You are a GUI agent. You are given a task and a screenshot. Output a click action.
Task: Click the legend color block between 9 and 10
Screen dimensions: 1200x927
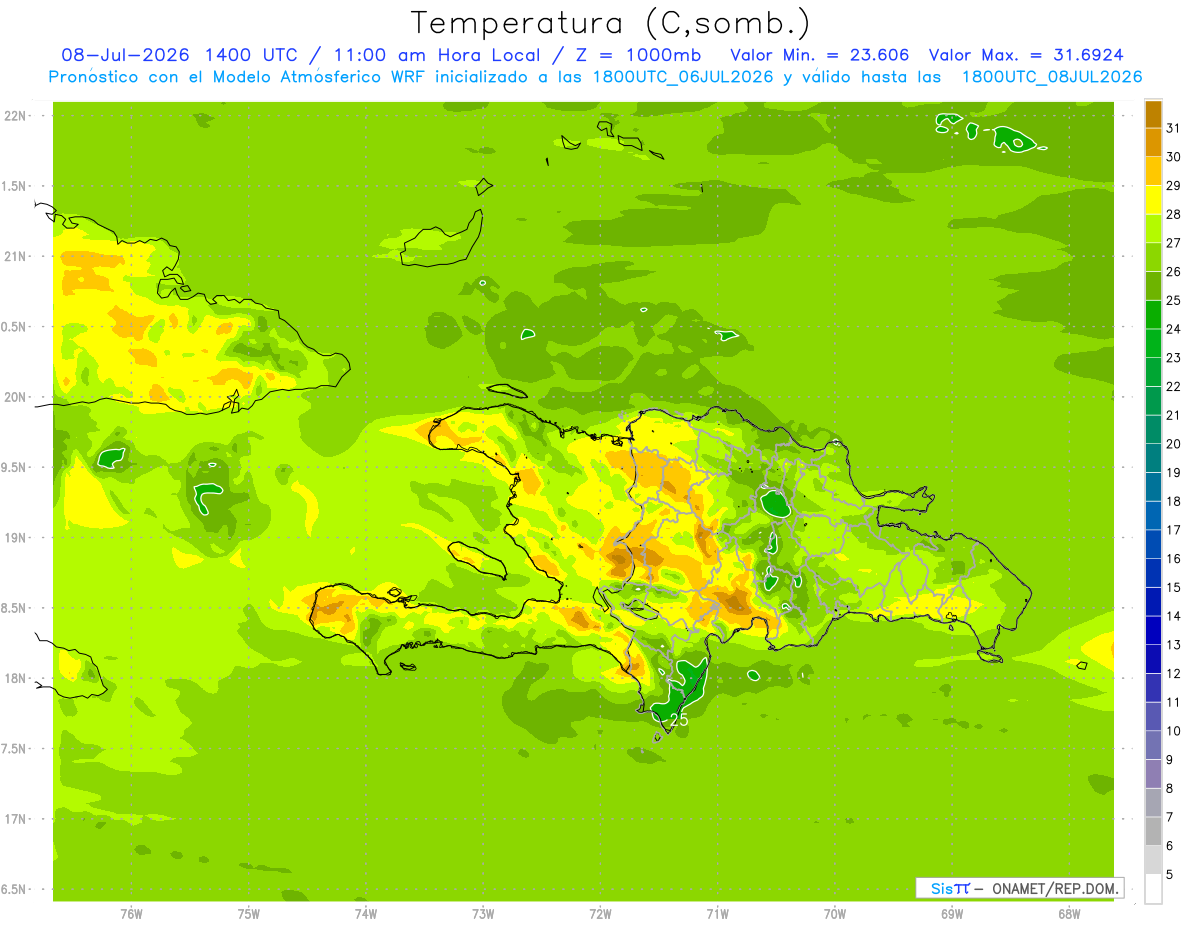tap(1153, 746)
